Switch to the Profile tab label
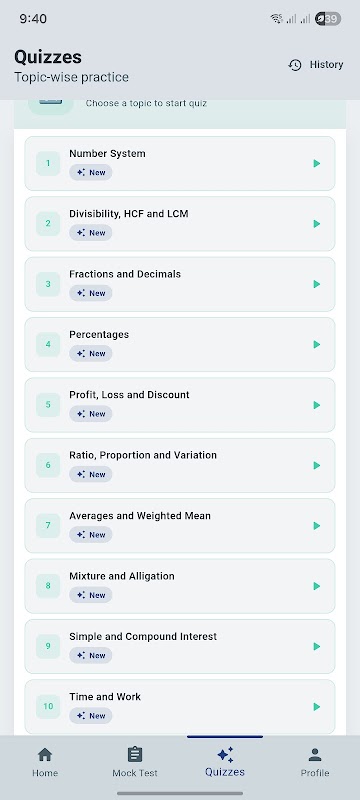360x800 pixels. click(315, 772)
